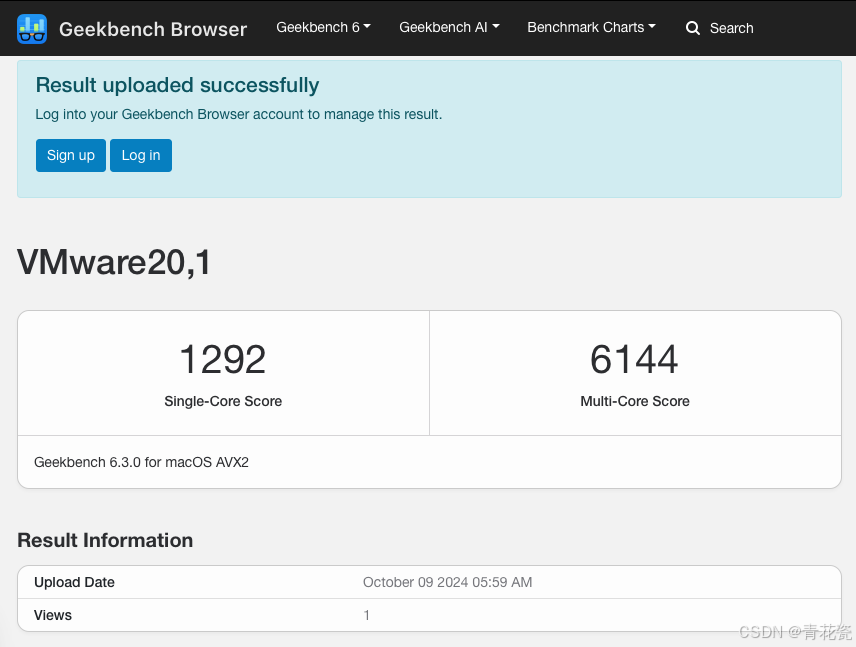Screen dimensions: 856x647
Task: Expand the Geekbench 6 dropdown menu
Action: pyautogui.click(x=323, y=27)
